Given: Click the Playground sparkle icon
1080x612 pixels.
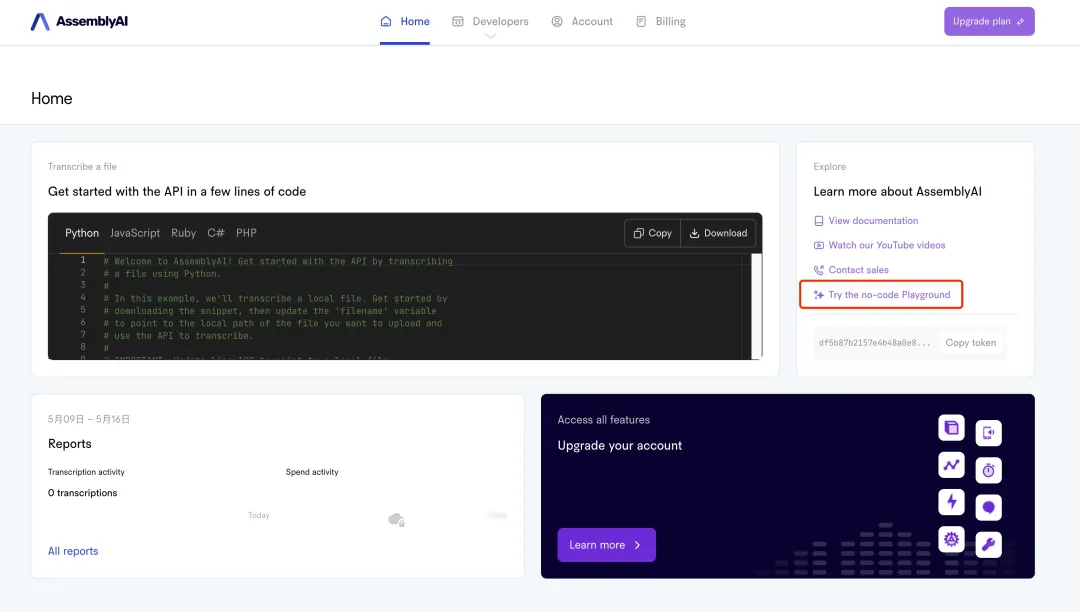Looking at the screenshot, I should coord(818,295).
